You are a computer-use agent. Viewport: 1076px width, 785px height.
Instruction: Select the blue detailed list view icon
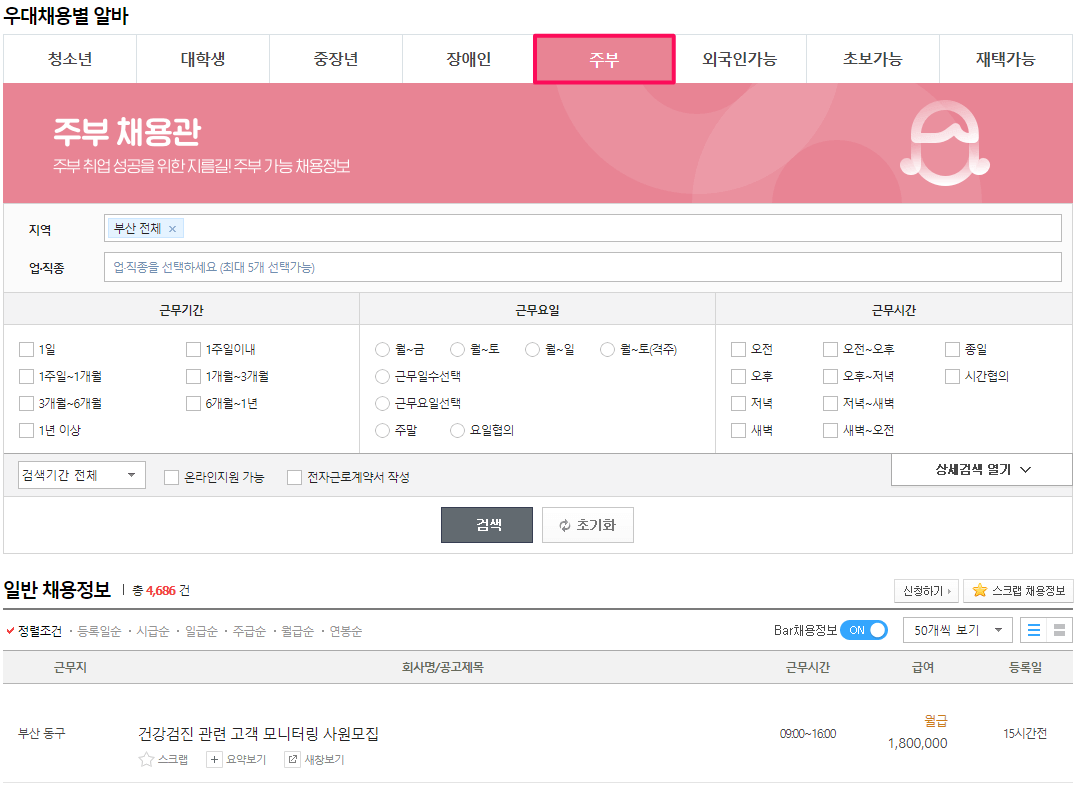pos(1036,630)
